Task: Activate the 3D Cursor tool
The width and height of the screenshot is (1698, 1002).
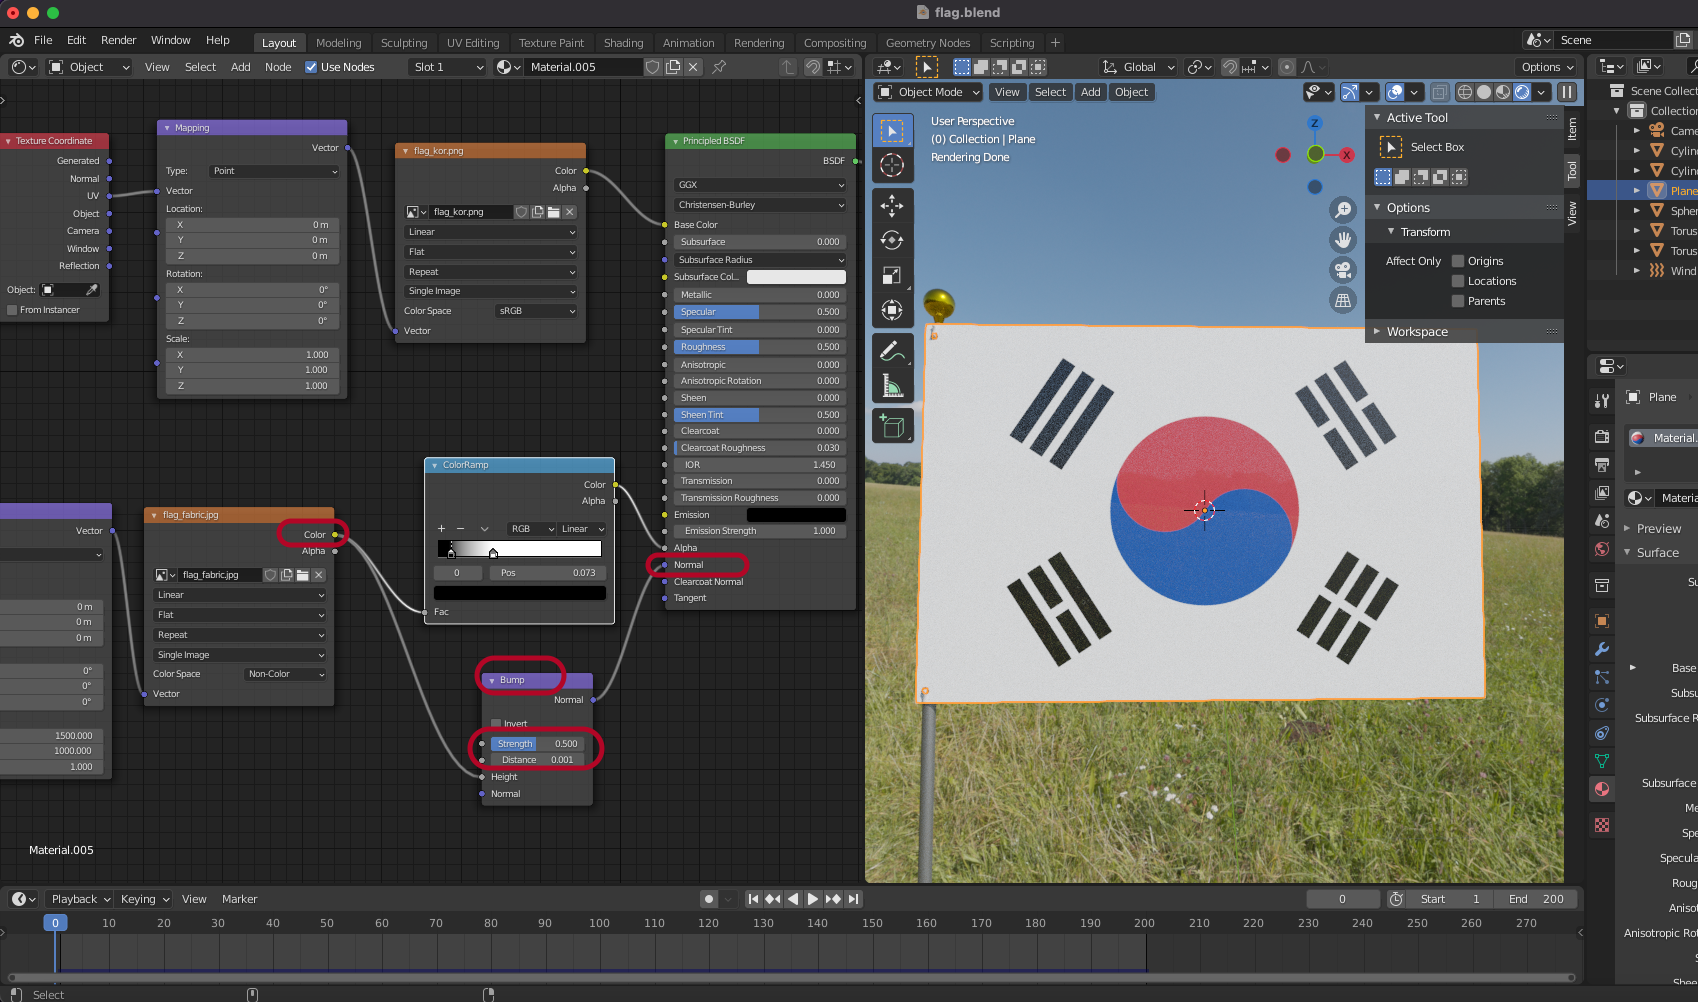Action: coord(892,165)
